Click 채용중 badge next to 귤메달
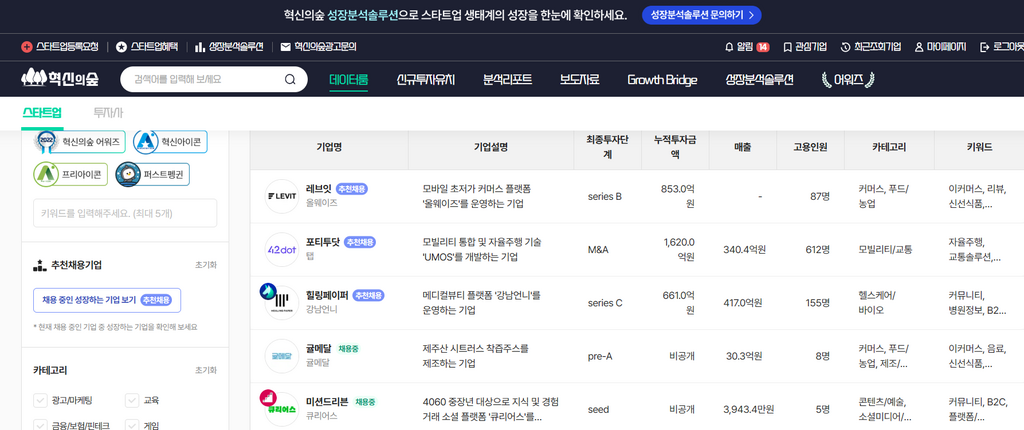This screenshot has height=430, width=1024. (349, 348)
